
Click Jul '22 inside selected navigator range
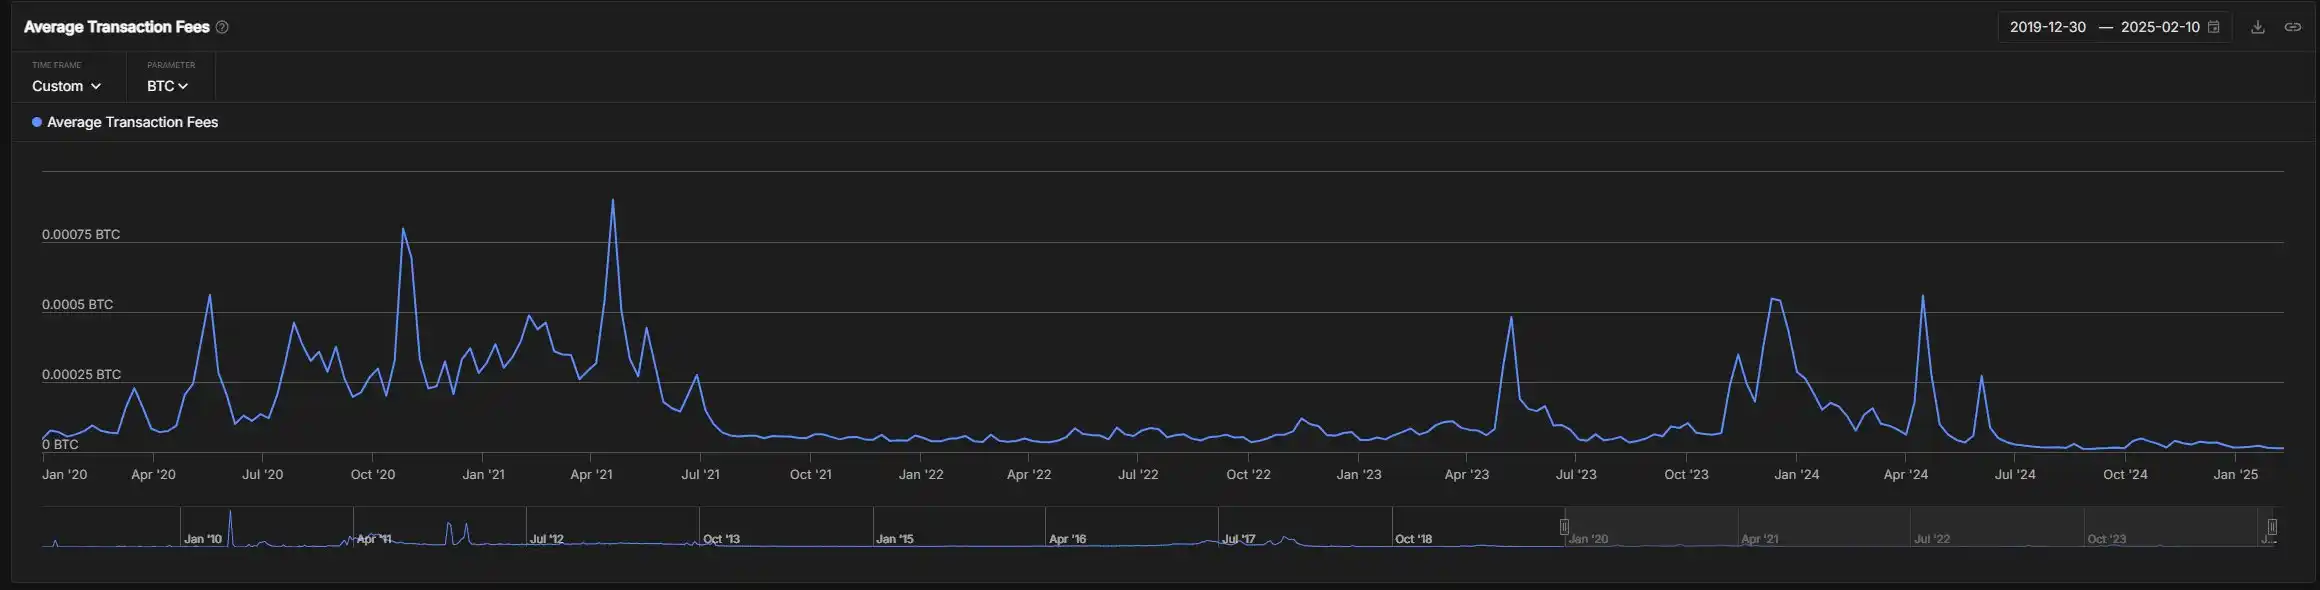click(x=1931, y=538)
